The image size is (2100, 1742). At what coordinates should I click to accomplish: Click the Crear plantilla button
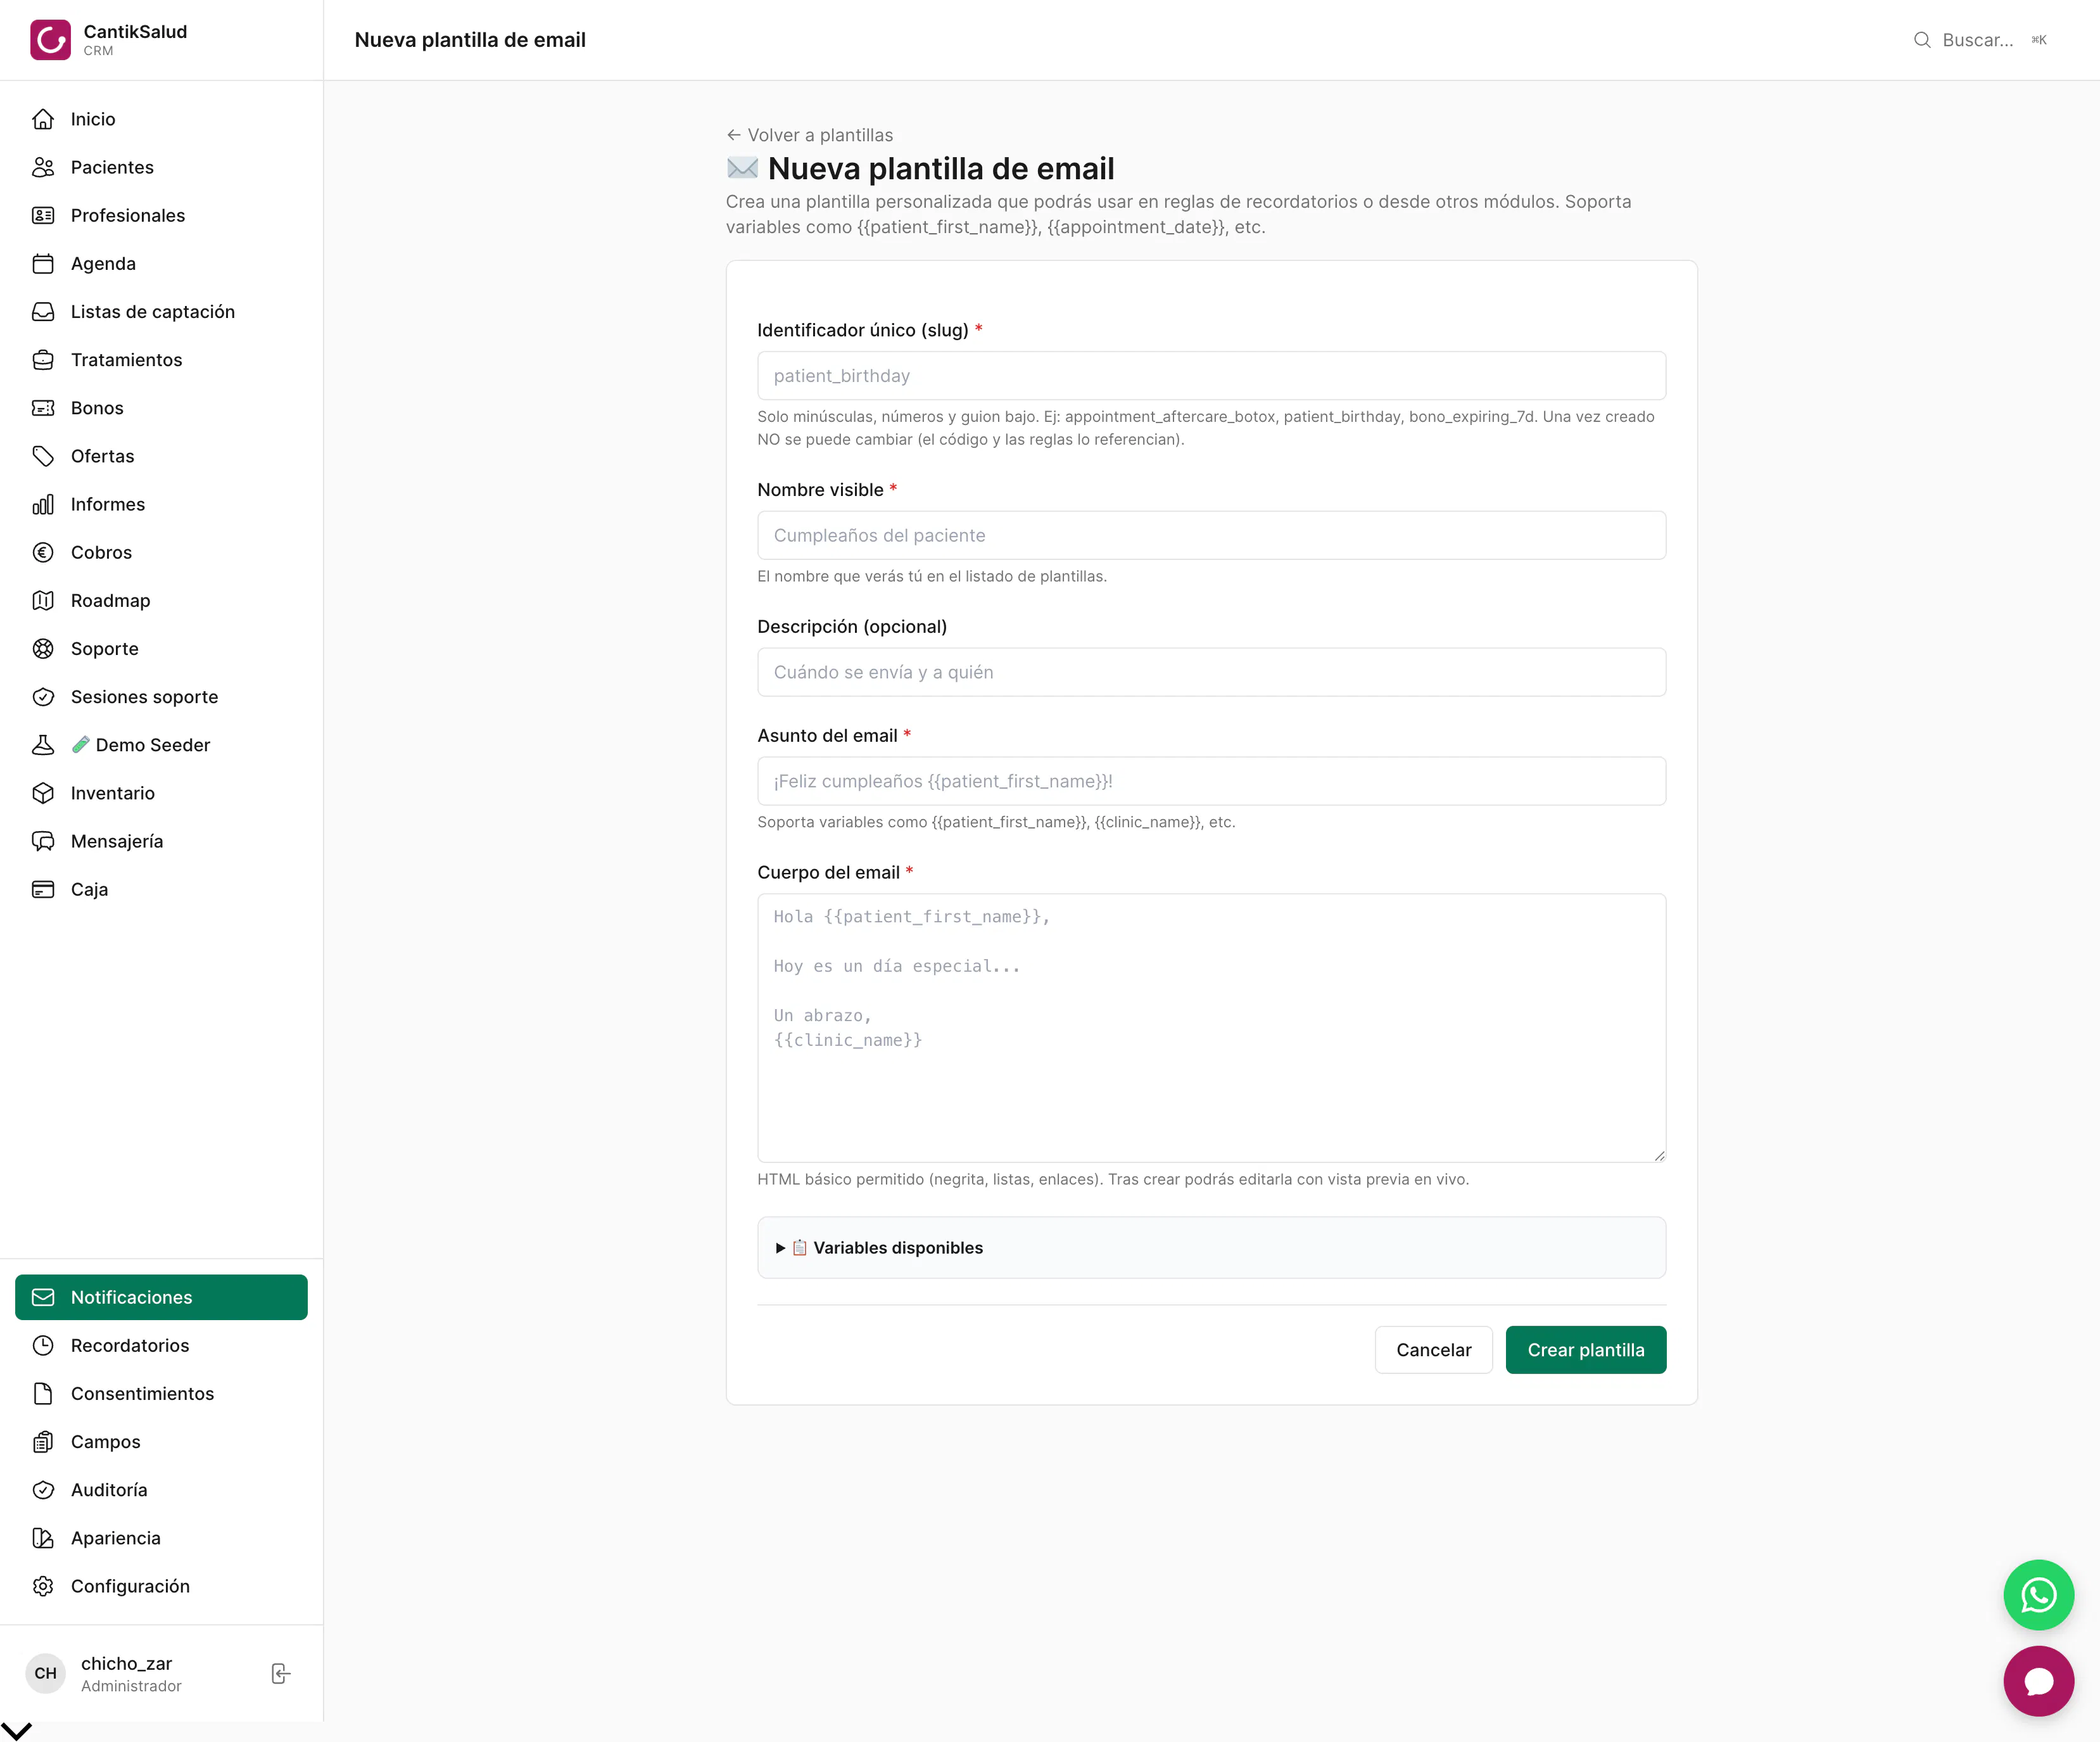pyautogui.click(x=1585, y=1350)
